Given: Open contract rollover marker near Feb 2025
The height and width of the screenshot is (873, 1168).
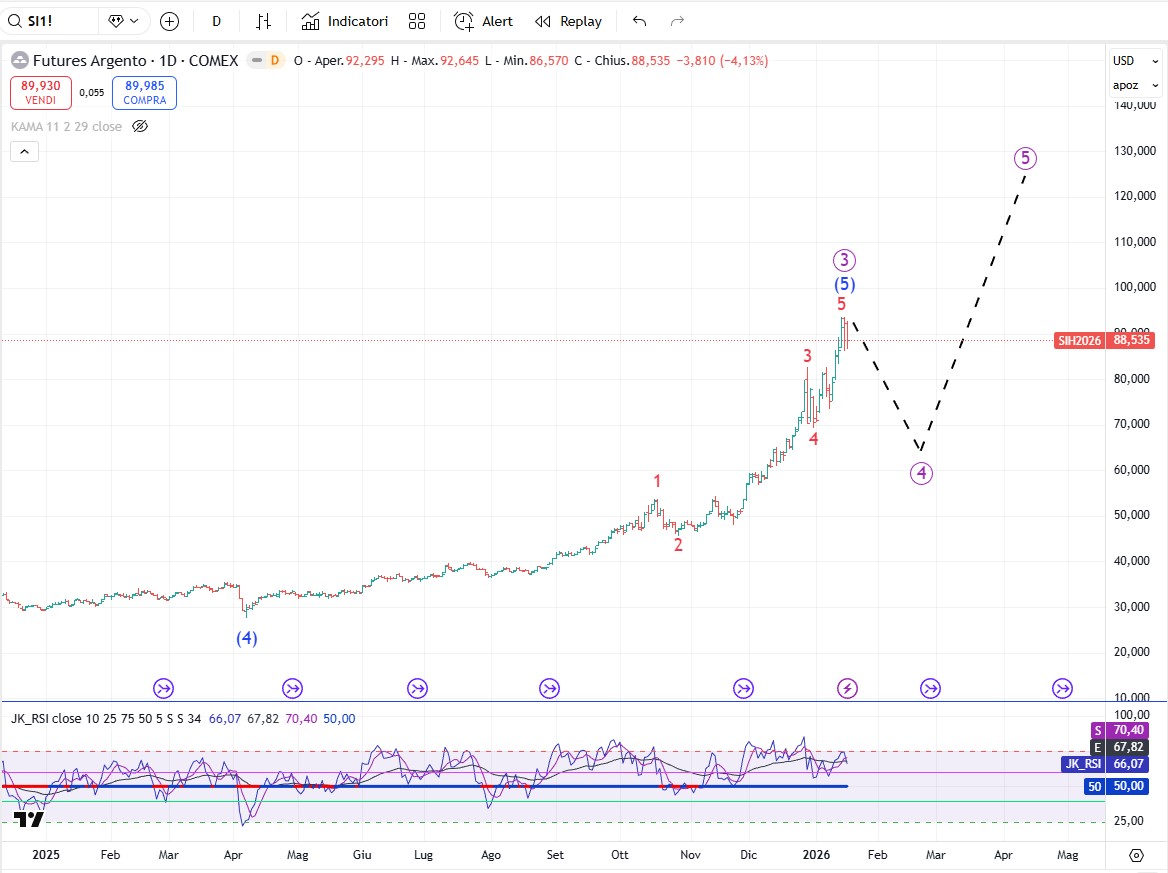Looking at the screenshot, I should pyautogui.click(x=164, y=689).
